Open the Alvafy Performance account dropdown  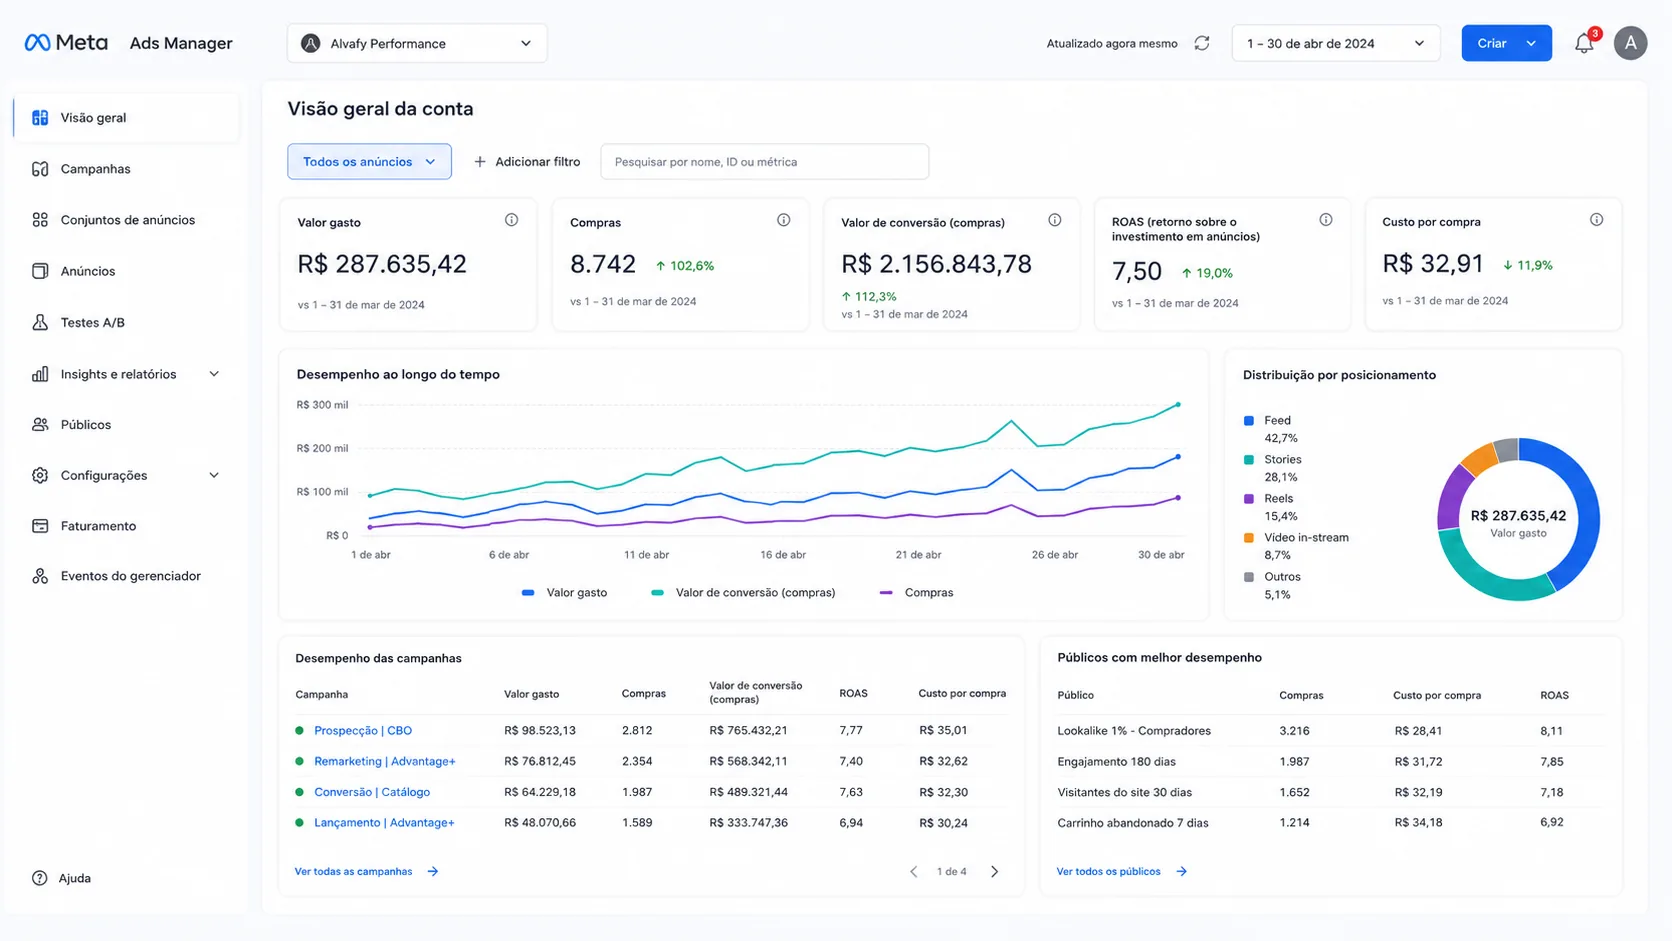(x=417, y=43)
